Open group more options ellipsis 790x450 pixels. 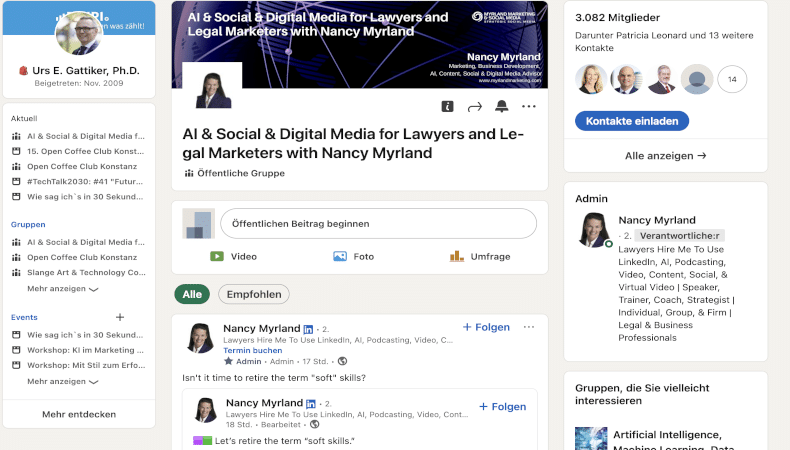pos(529,106)
